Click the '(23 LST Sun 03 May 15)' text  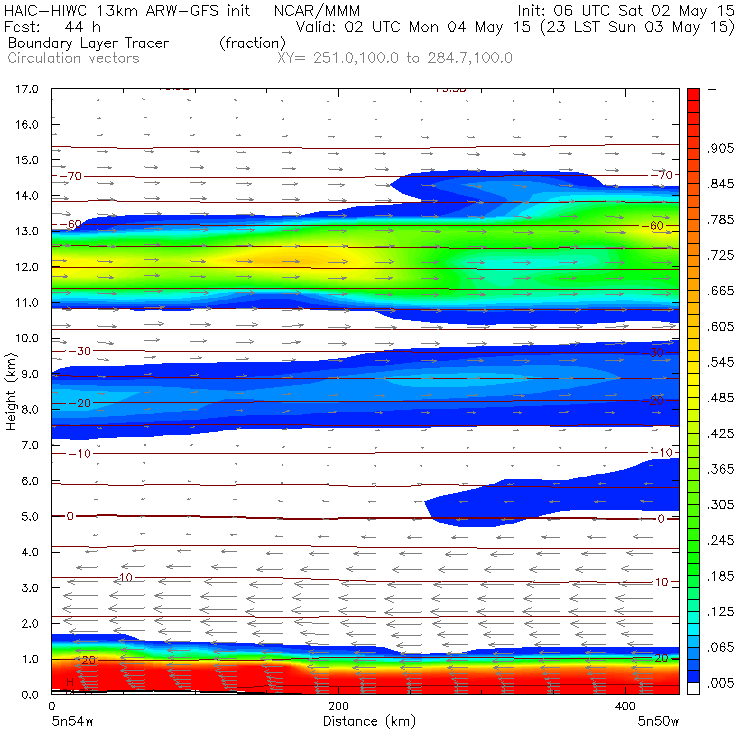(x=638, y=27)
